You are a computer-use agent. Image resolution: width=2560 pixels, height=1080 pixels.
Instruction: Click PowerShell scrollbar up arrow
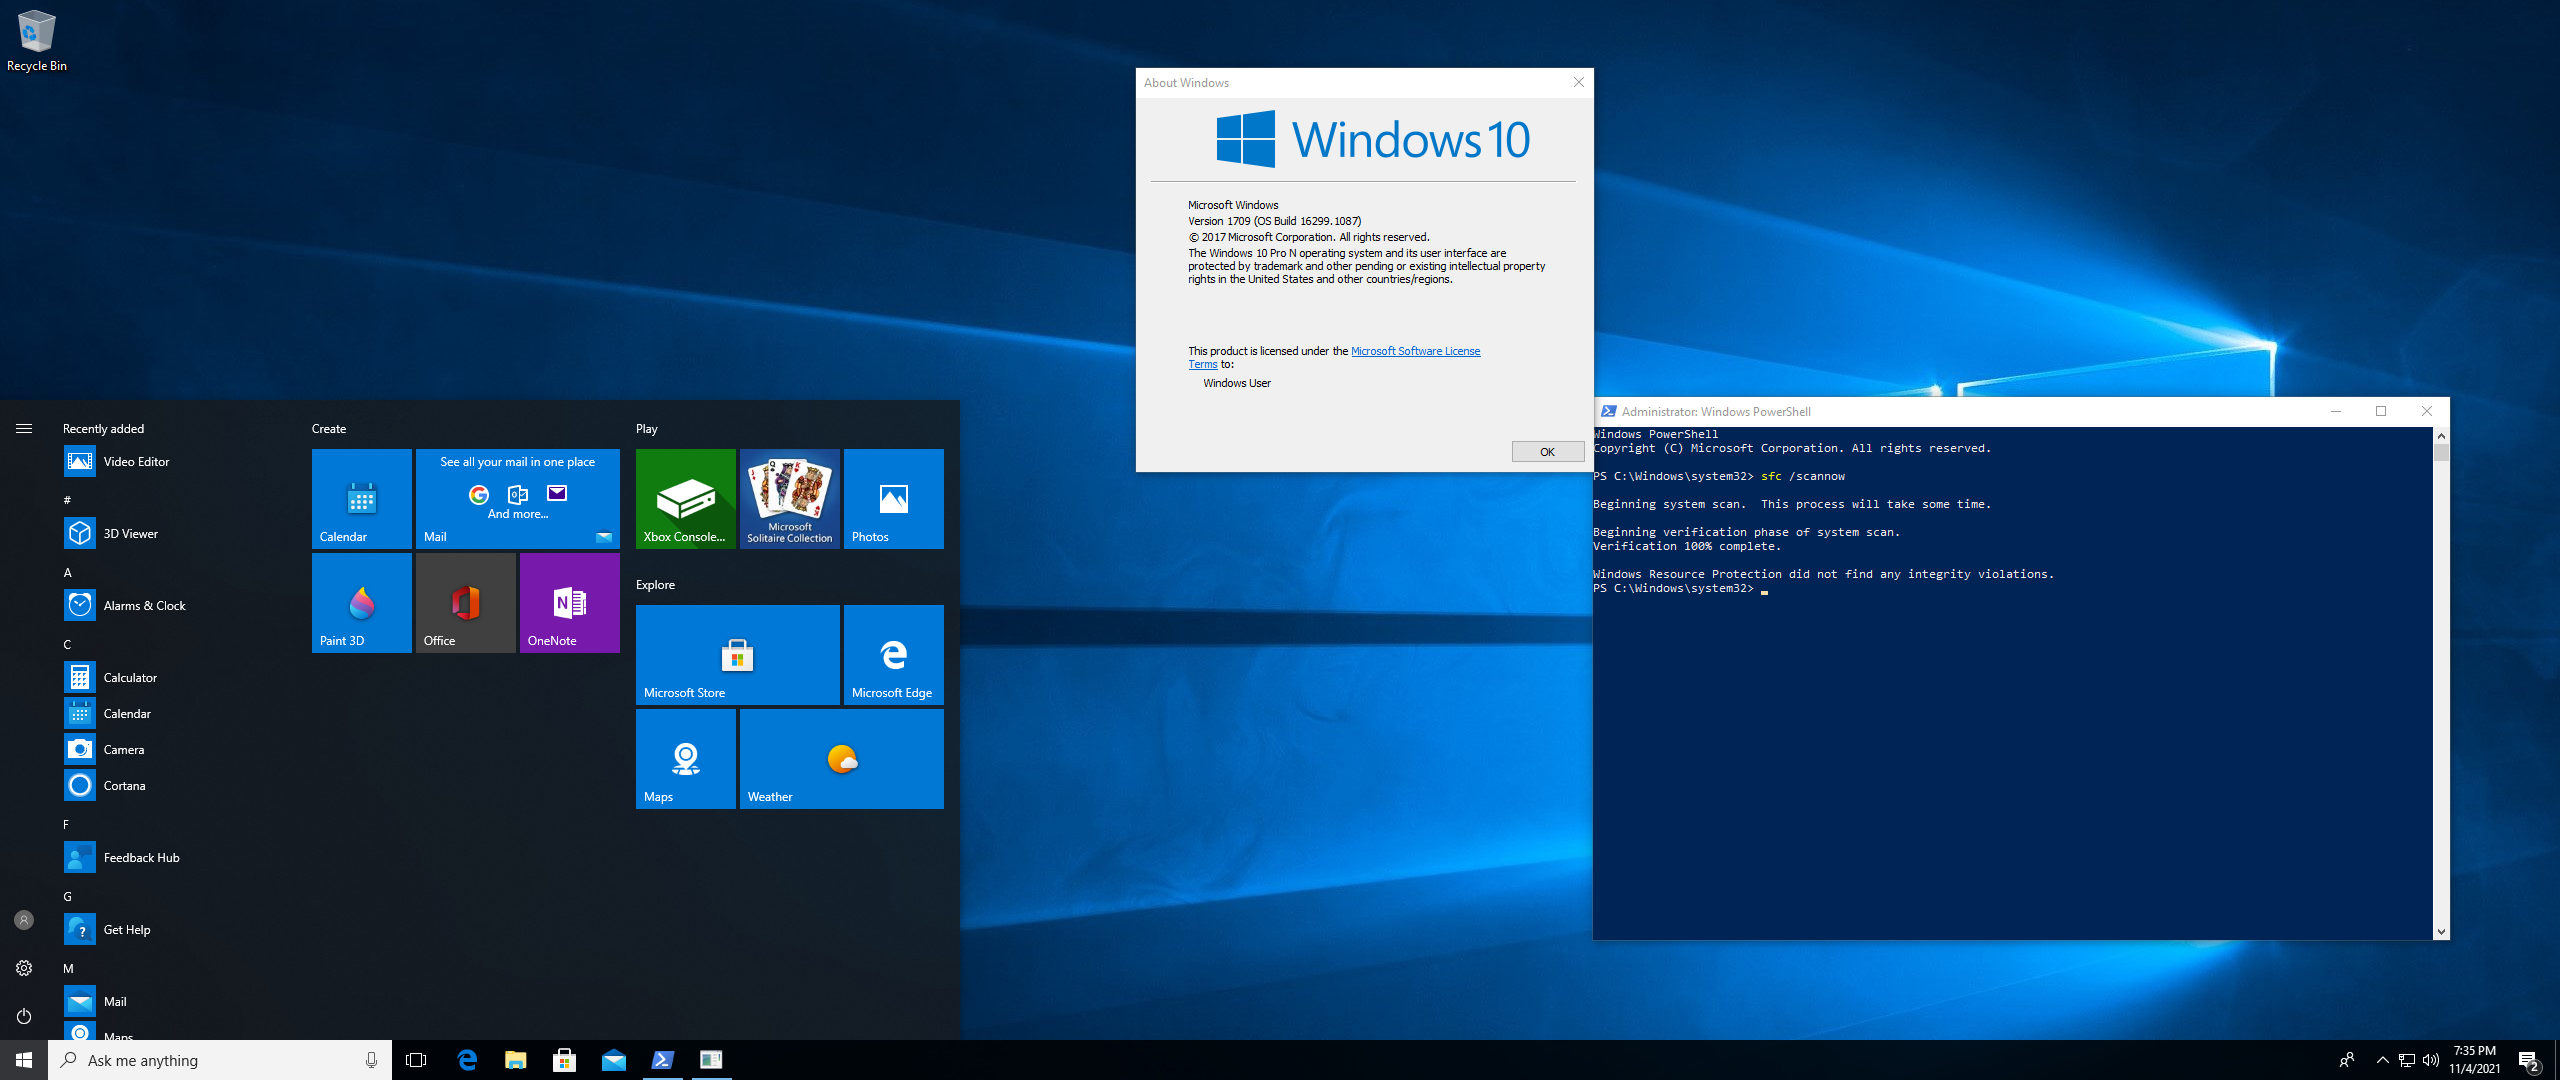click(x=2441, y=435)
